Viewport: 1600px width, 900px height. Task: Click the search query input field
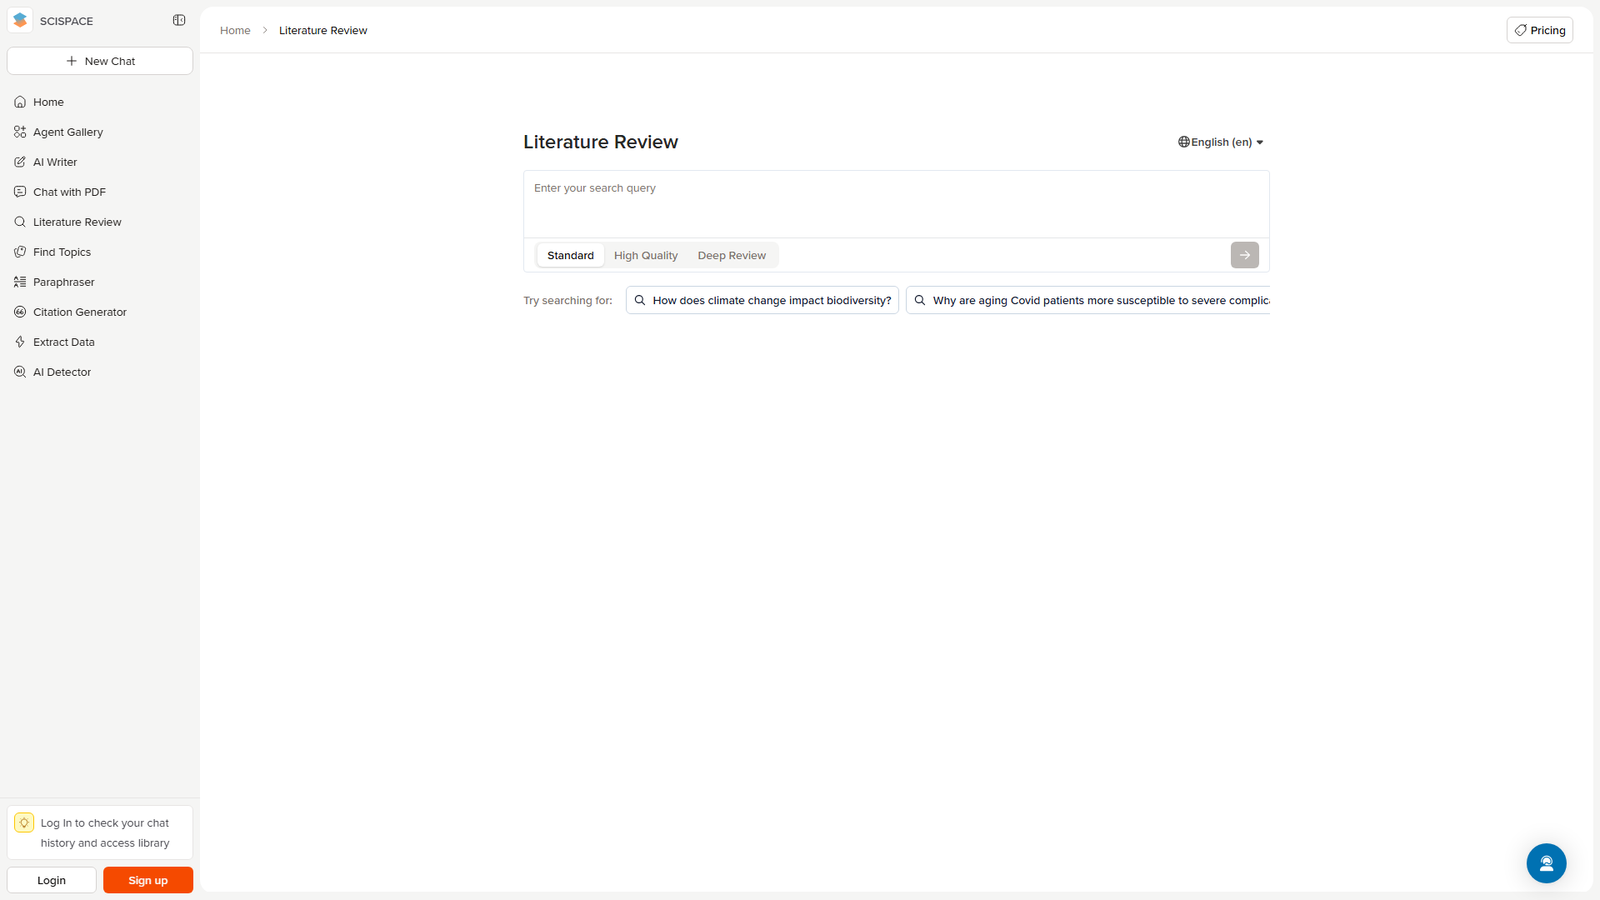pyautogui.click(x=896, y=204)
